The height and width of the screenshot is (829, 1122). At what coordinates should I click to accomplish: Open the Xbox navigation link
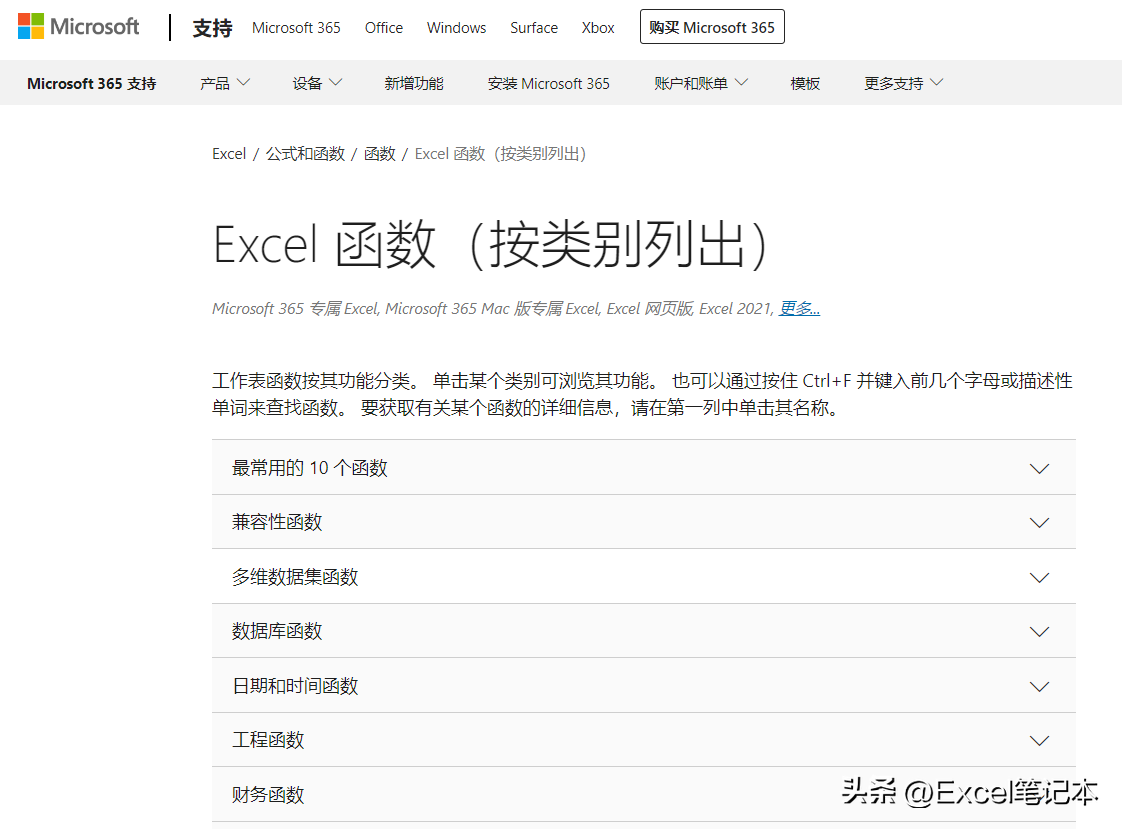point(598,28)
